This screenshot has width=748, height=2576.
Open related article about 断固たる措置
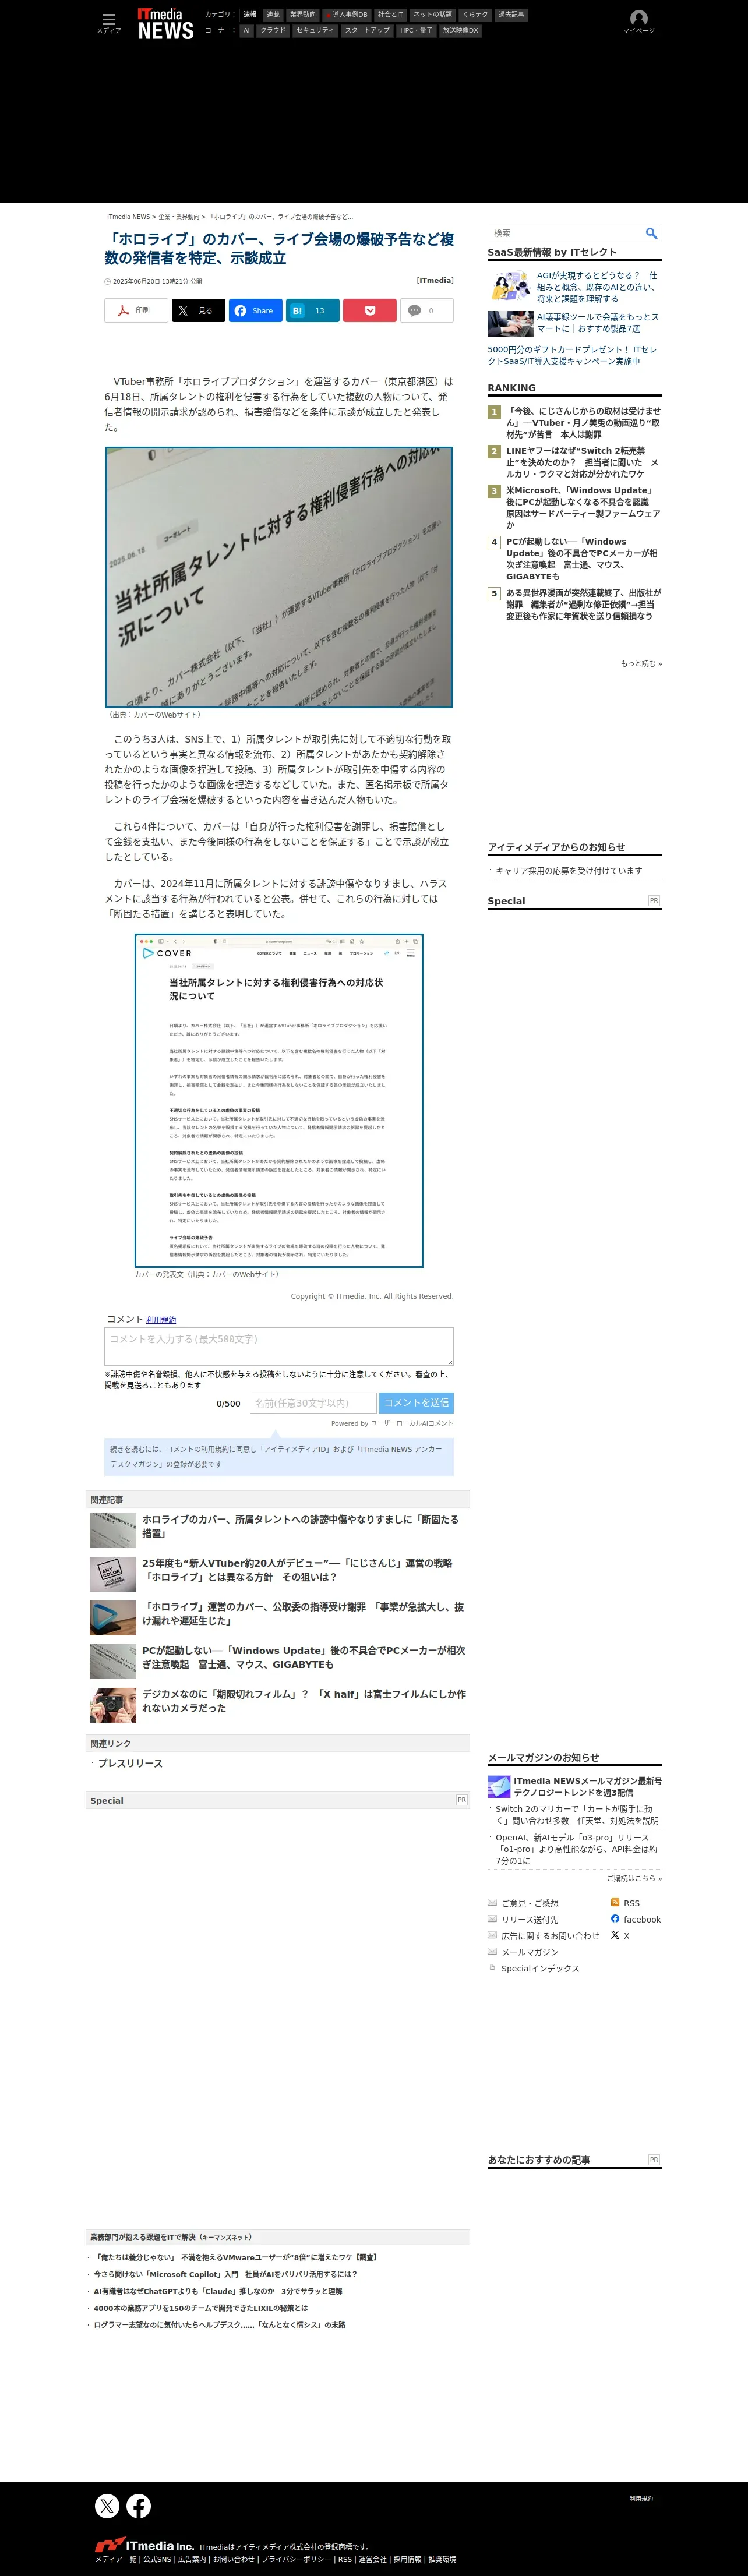pyautogui.click(x=300, y=1526)
